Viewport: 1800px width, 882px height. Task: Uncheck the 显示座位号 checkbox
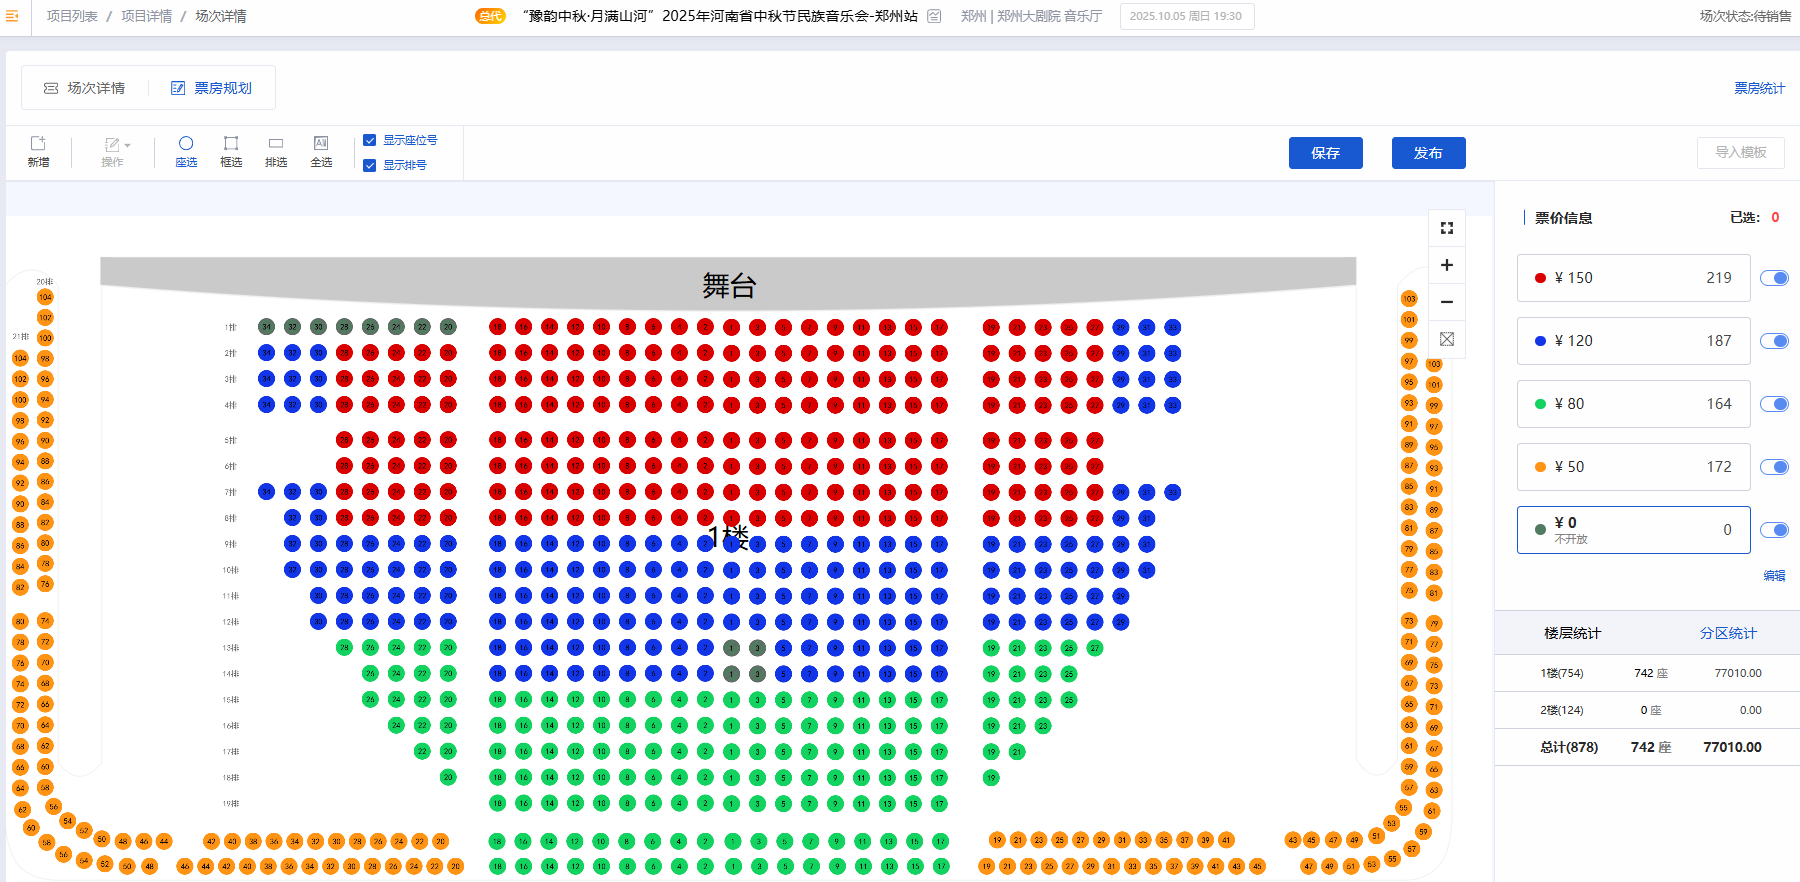(370, 140)
